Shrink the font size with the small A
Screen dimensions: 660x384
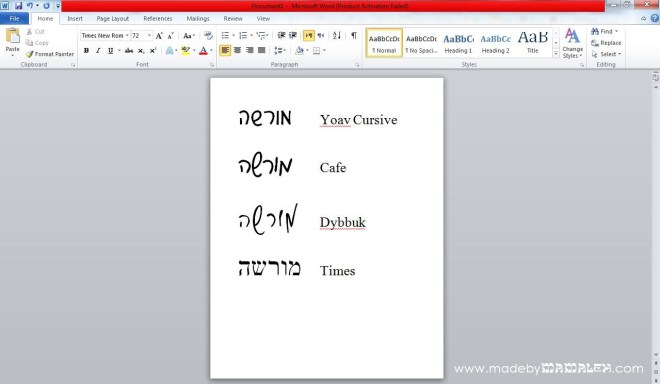click(170, 36)
